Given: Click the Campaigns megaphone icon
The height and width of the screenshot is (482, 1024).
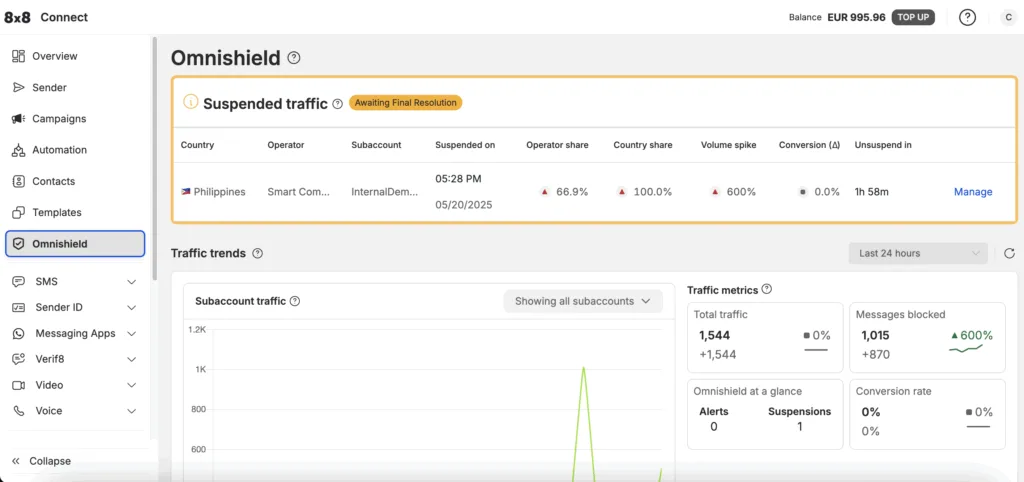Looking at the screenshot, I should coord(18,119).
